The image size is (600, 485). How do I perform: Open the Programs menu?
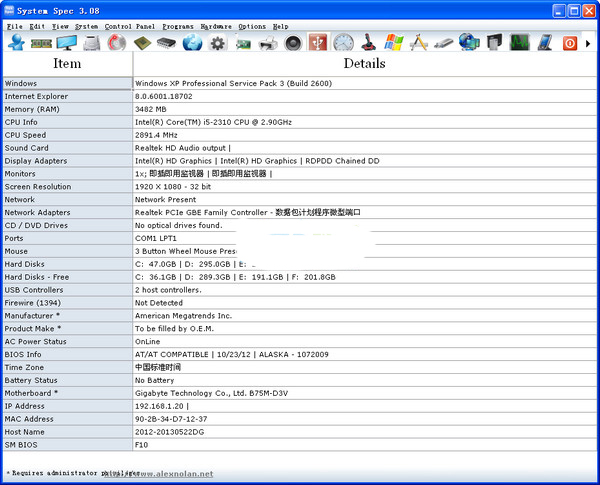point(178,26)
